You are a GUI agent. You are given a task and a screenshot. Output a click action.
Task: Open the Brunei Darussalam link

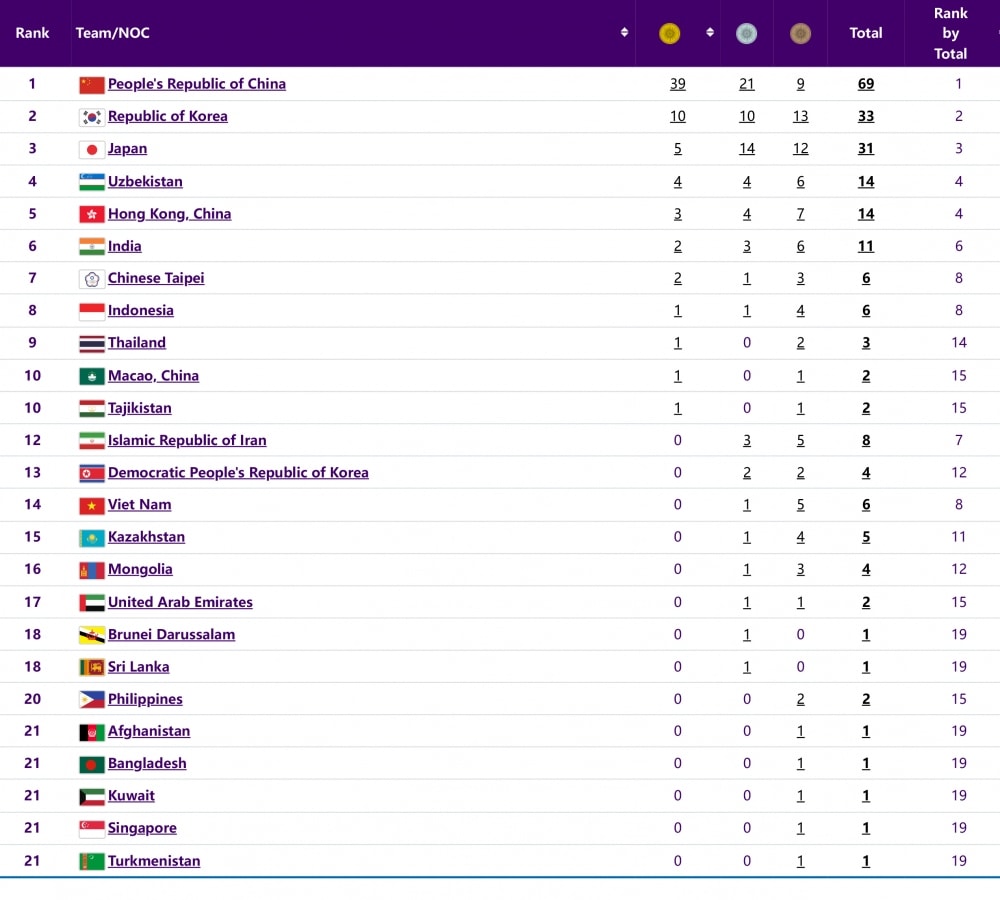(171, 635)
